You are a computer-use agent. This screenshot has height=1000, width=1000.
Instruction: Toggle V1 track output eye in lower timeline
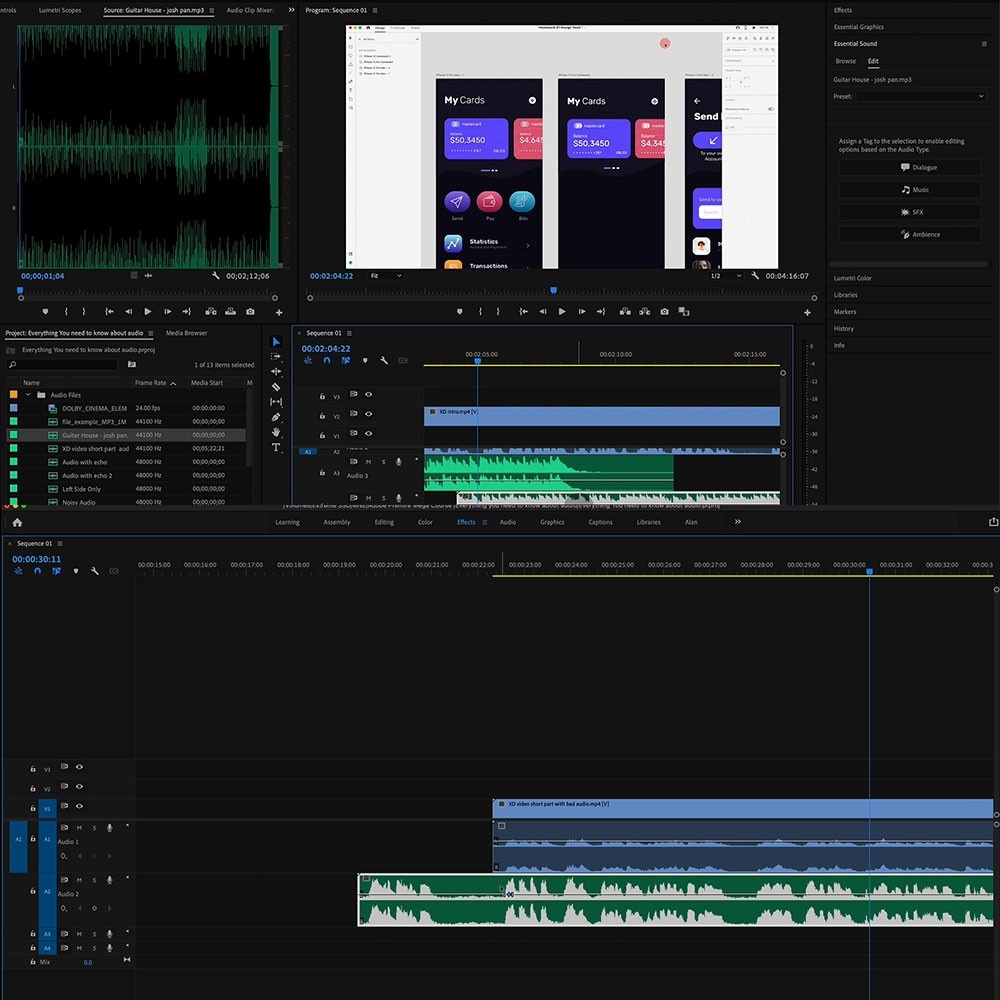click(79, 807)
